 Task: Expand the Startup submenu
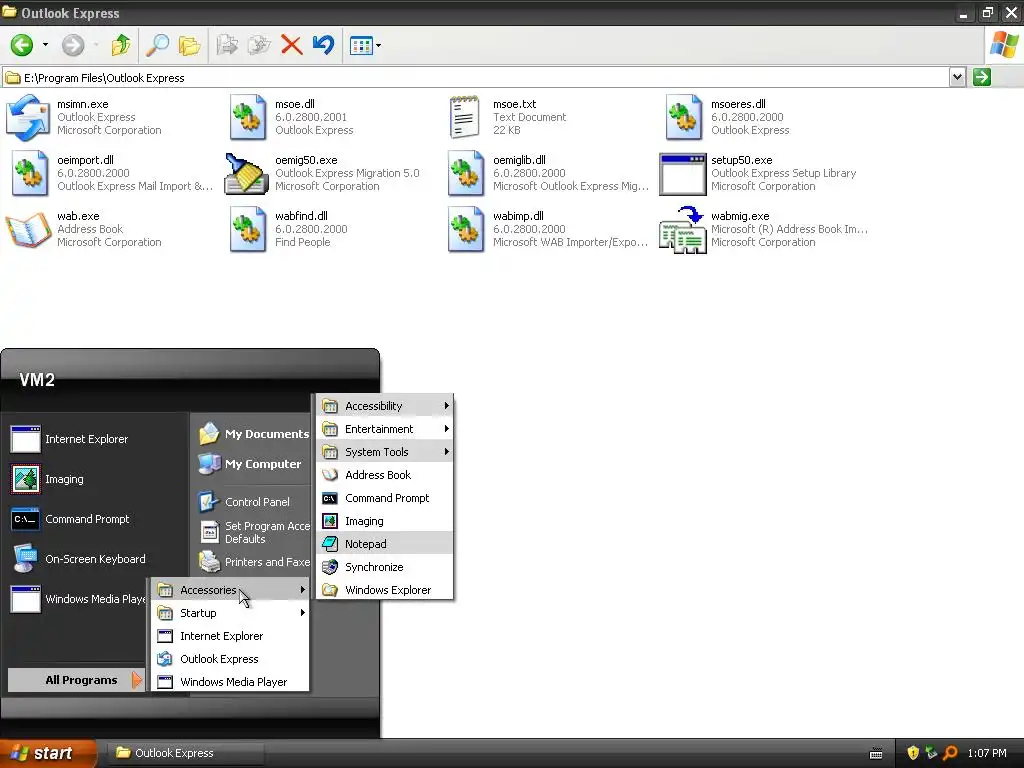231,613
